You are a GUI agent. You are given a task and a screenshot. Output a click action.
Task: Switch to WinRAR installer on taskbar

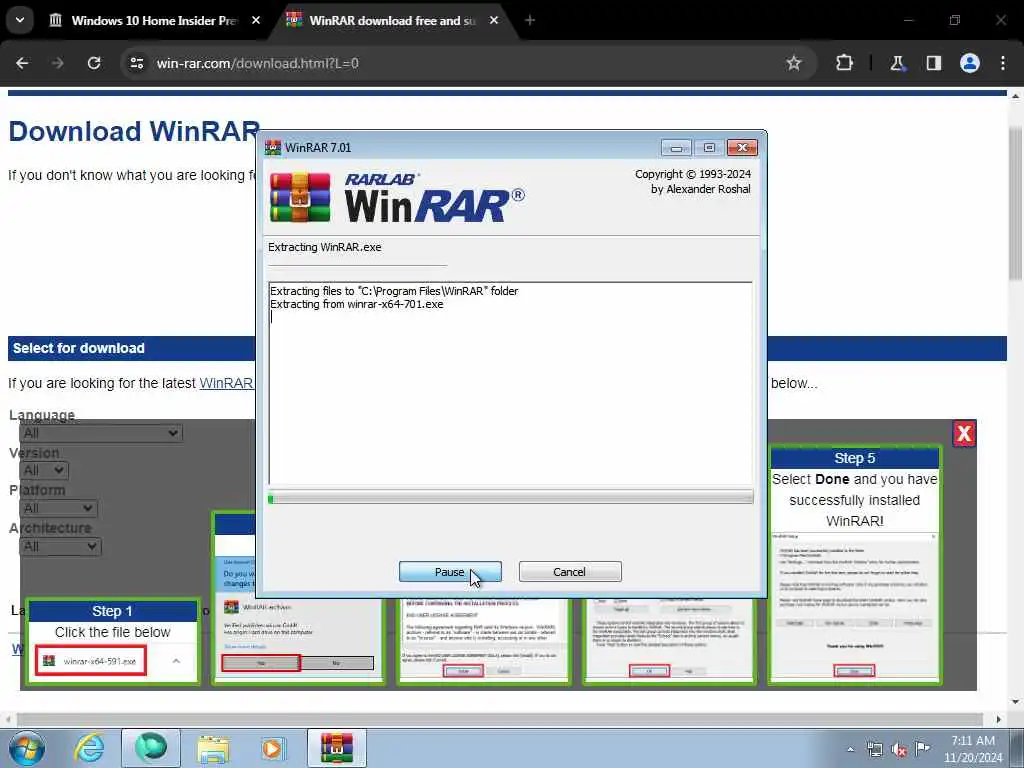point(337,748)
